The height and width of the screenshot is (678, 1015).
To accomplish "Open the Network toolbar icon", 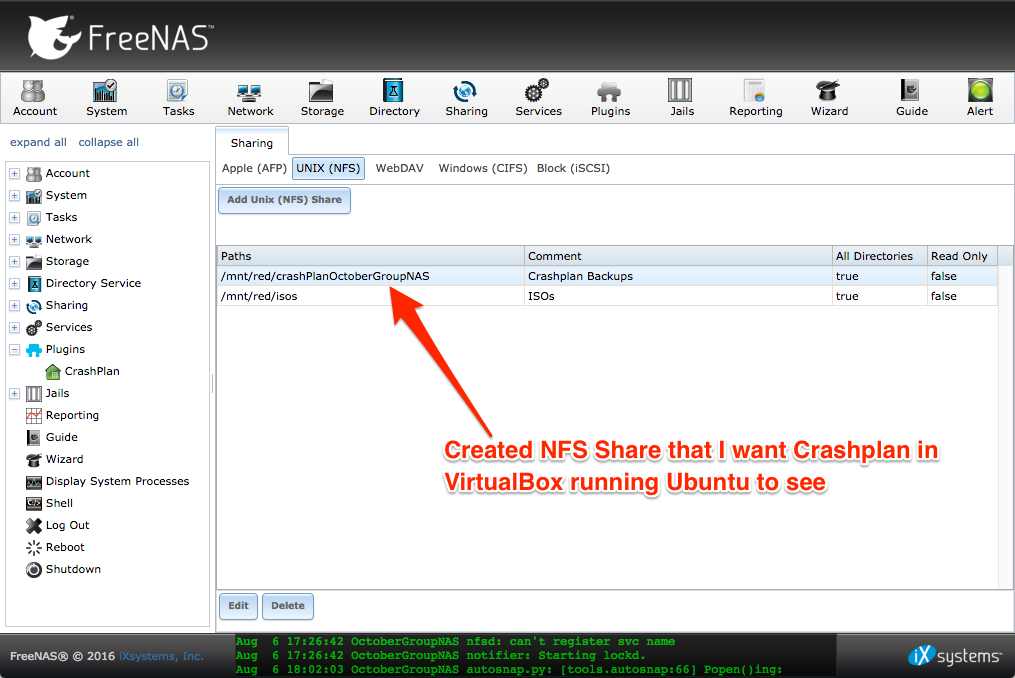I will tap(250, 98).
